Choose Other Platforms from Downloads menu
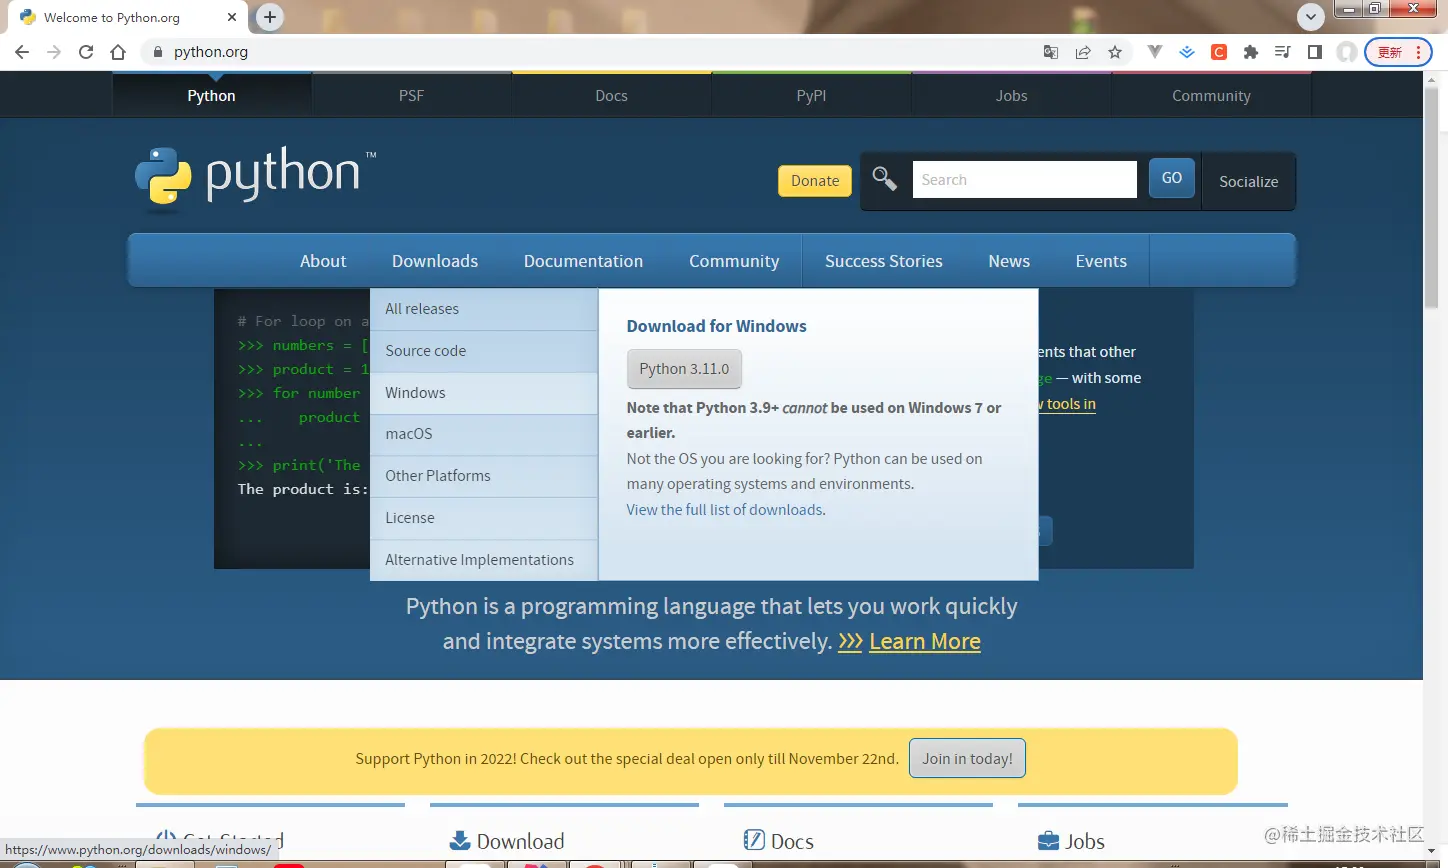 coord(484,476)
